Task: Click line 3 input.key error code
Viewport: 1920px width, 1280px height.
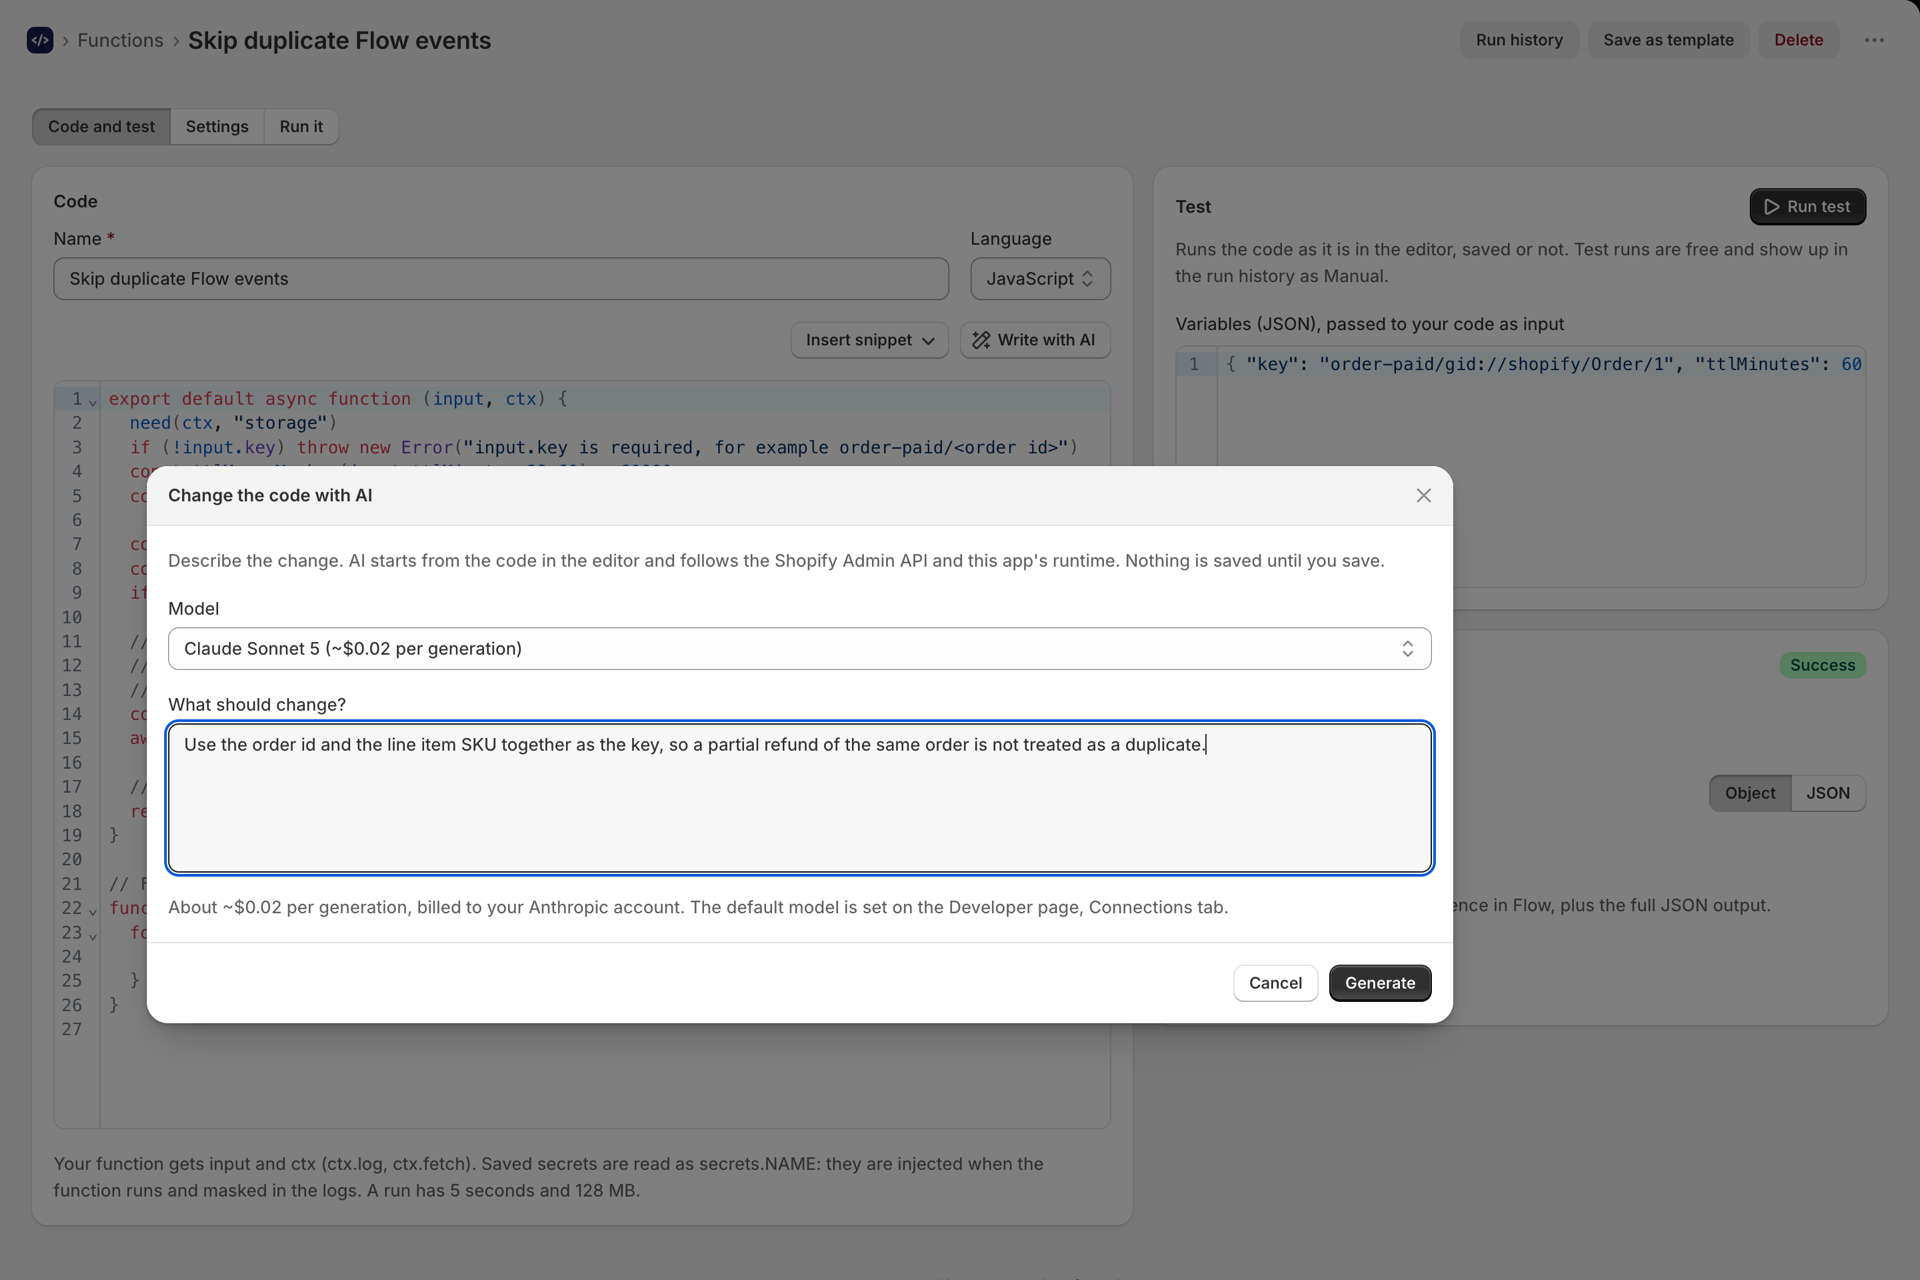Action: pyautogui.click(x=603, y=448)
